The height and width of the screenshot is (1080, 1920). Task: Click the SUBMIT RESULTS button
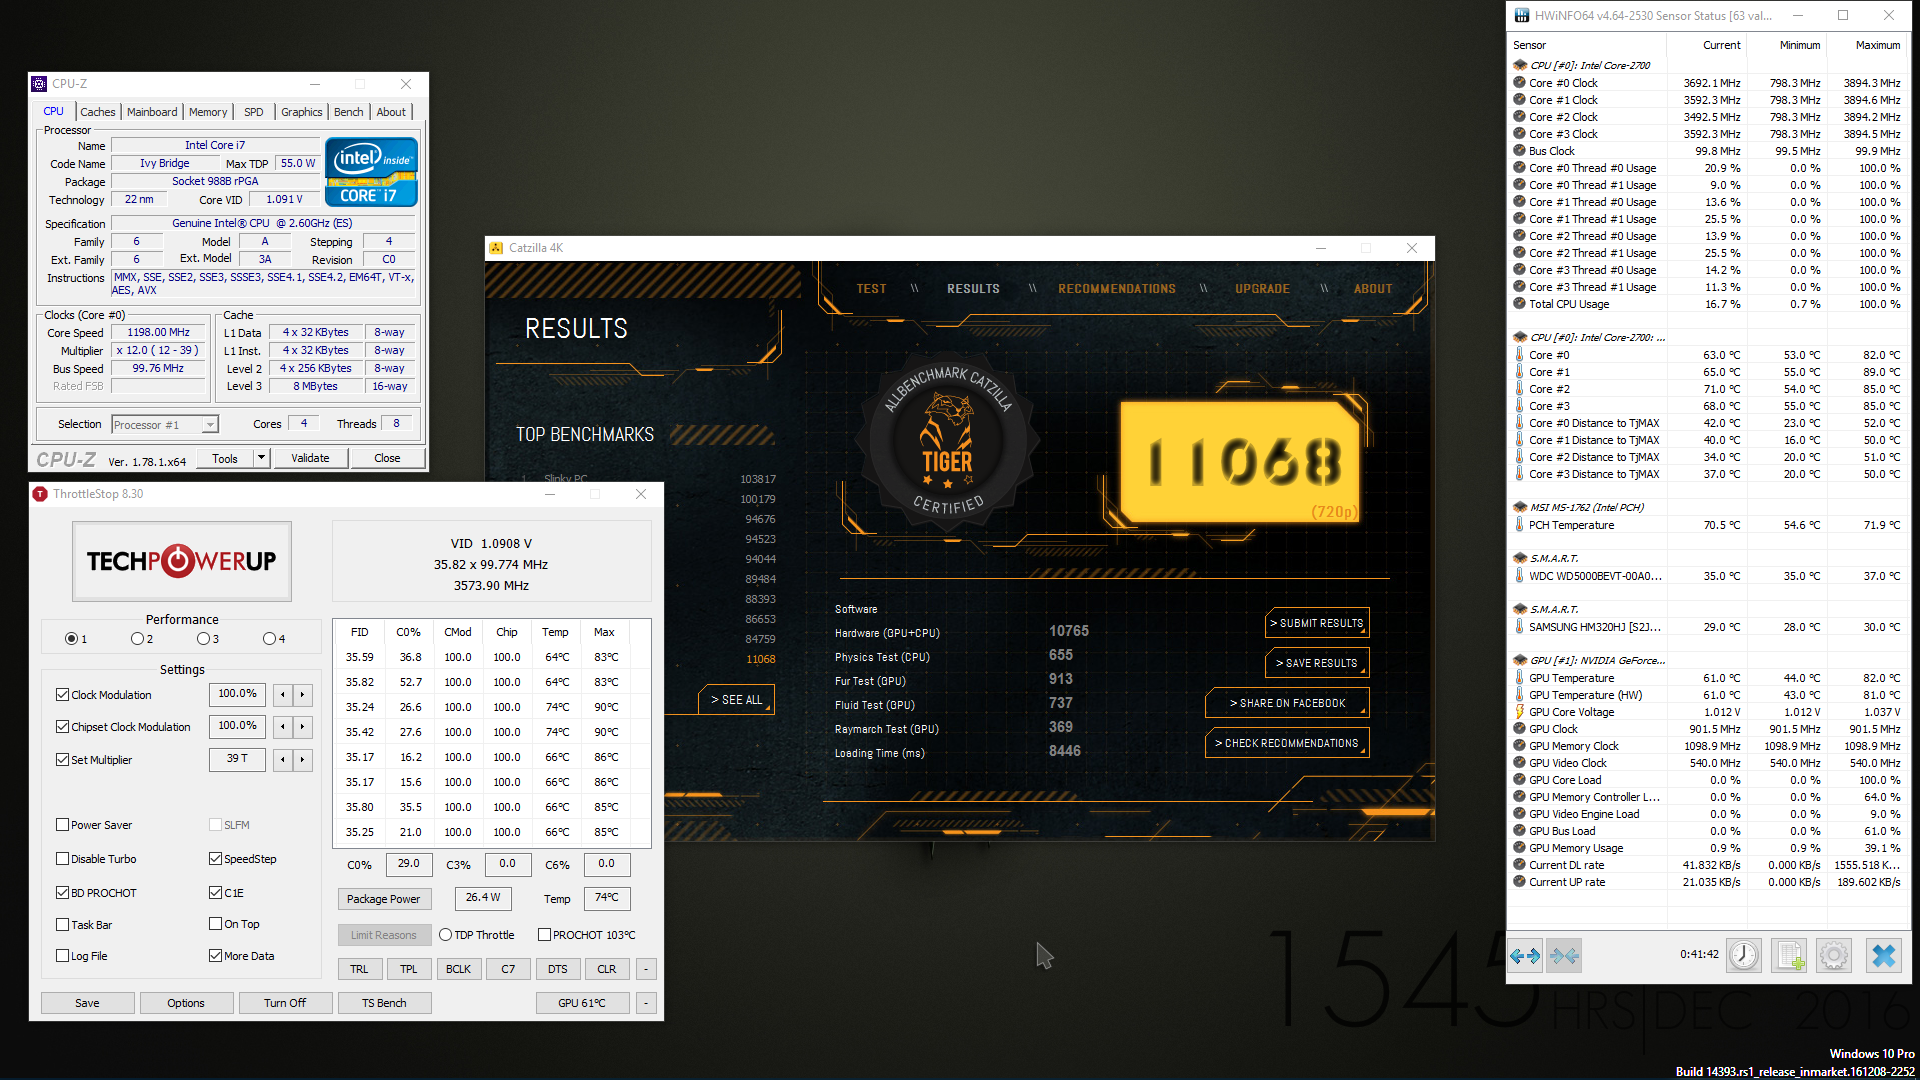(x=1316, y=623)
